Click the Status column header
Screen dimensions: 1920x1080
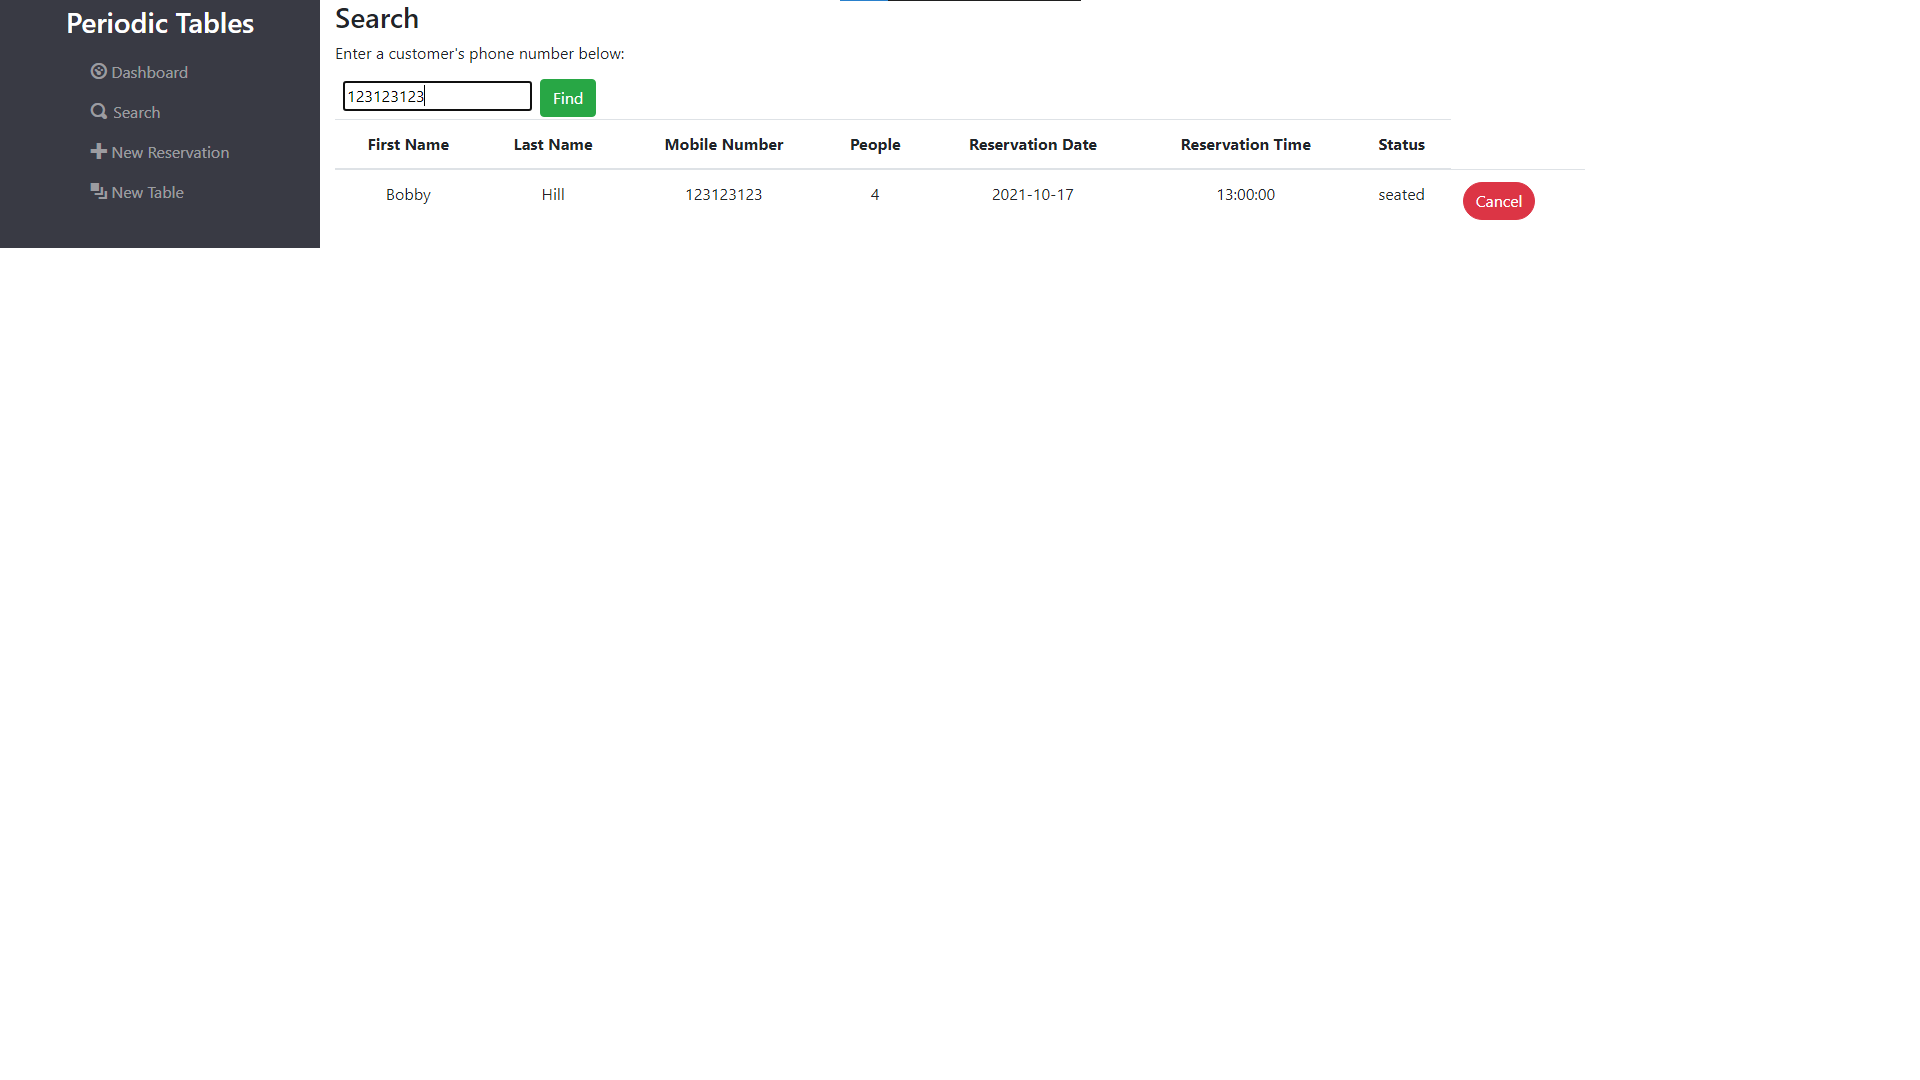pos(1401,144)
